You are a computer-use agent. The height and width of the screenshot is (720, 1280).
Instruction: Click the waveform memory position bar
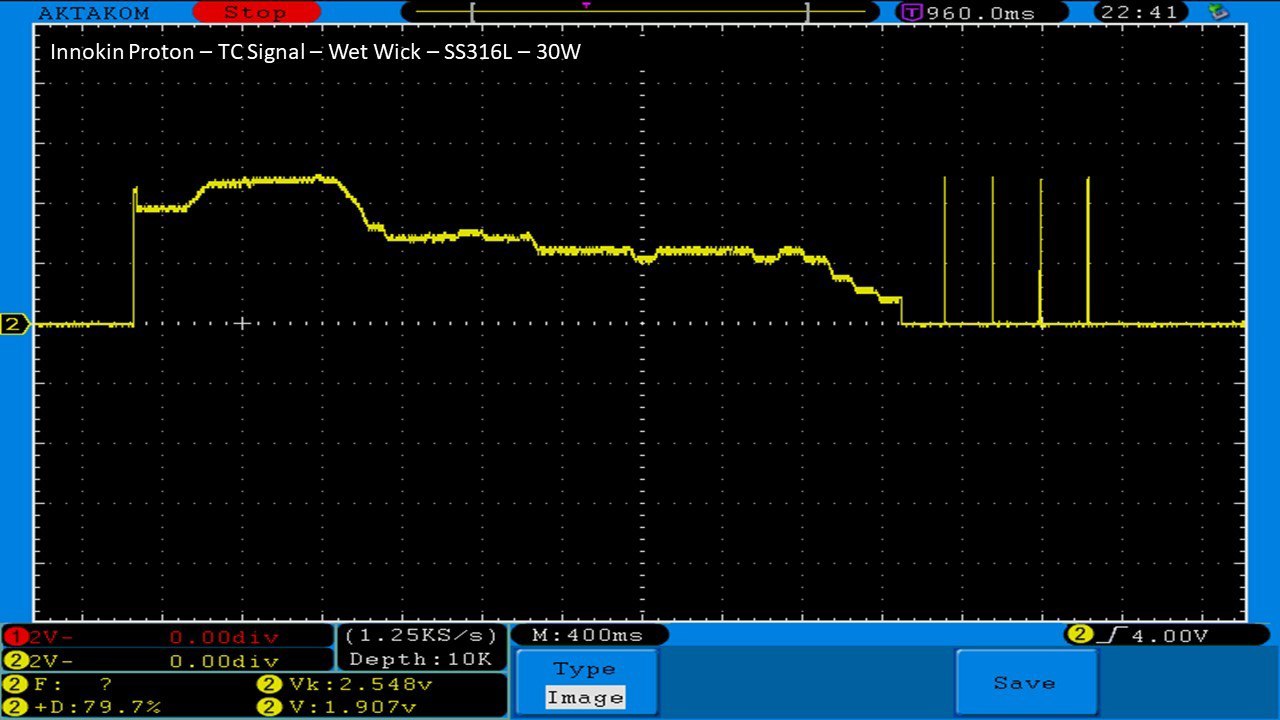[x=638, y=12]
